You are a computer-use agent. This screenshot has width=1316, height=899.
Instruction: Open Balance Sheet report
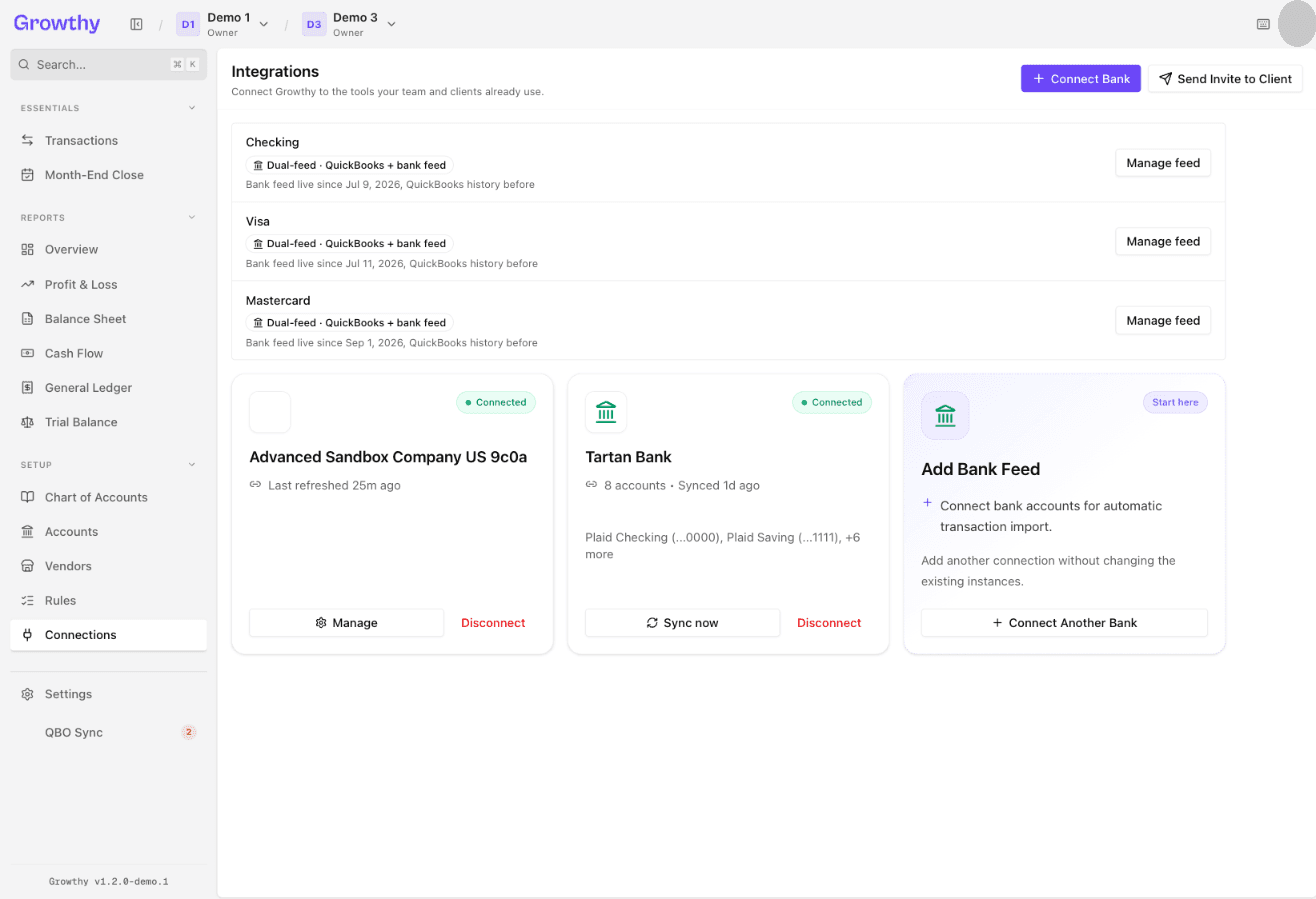[x=108, y=319]
